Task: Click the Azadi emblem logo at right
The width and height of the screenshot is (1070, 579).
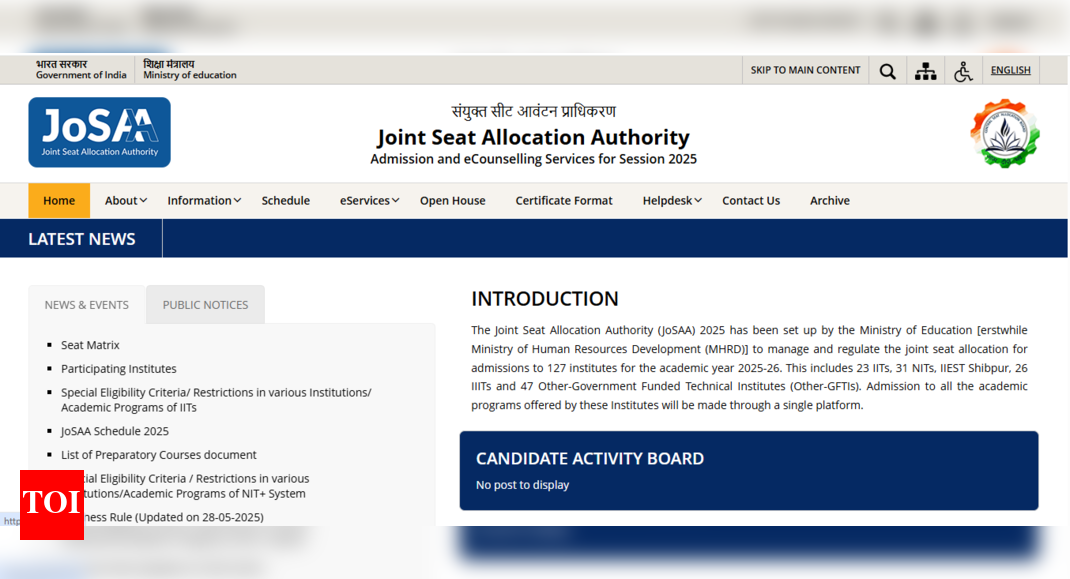Action: [x=1004, y=133]
